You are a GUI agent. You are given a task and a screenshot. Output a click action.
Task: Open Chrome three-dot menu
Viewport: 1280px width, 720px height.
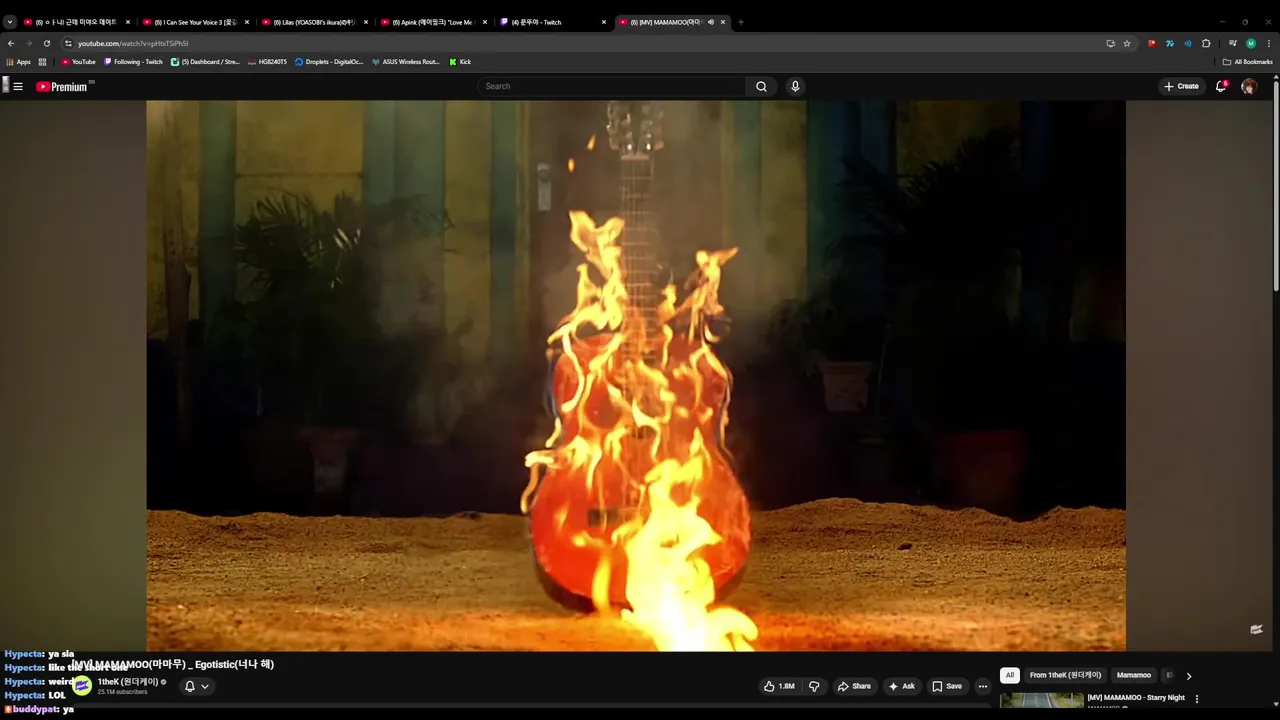point(1269,43)
